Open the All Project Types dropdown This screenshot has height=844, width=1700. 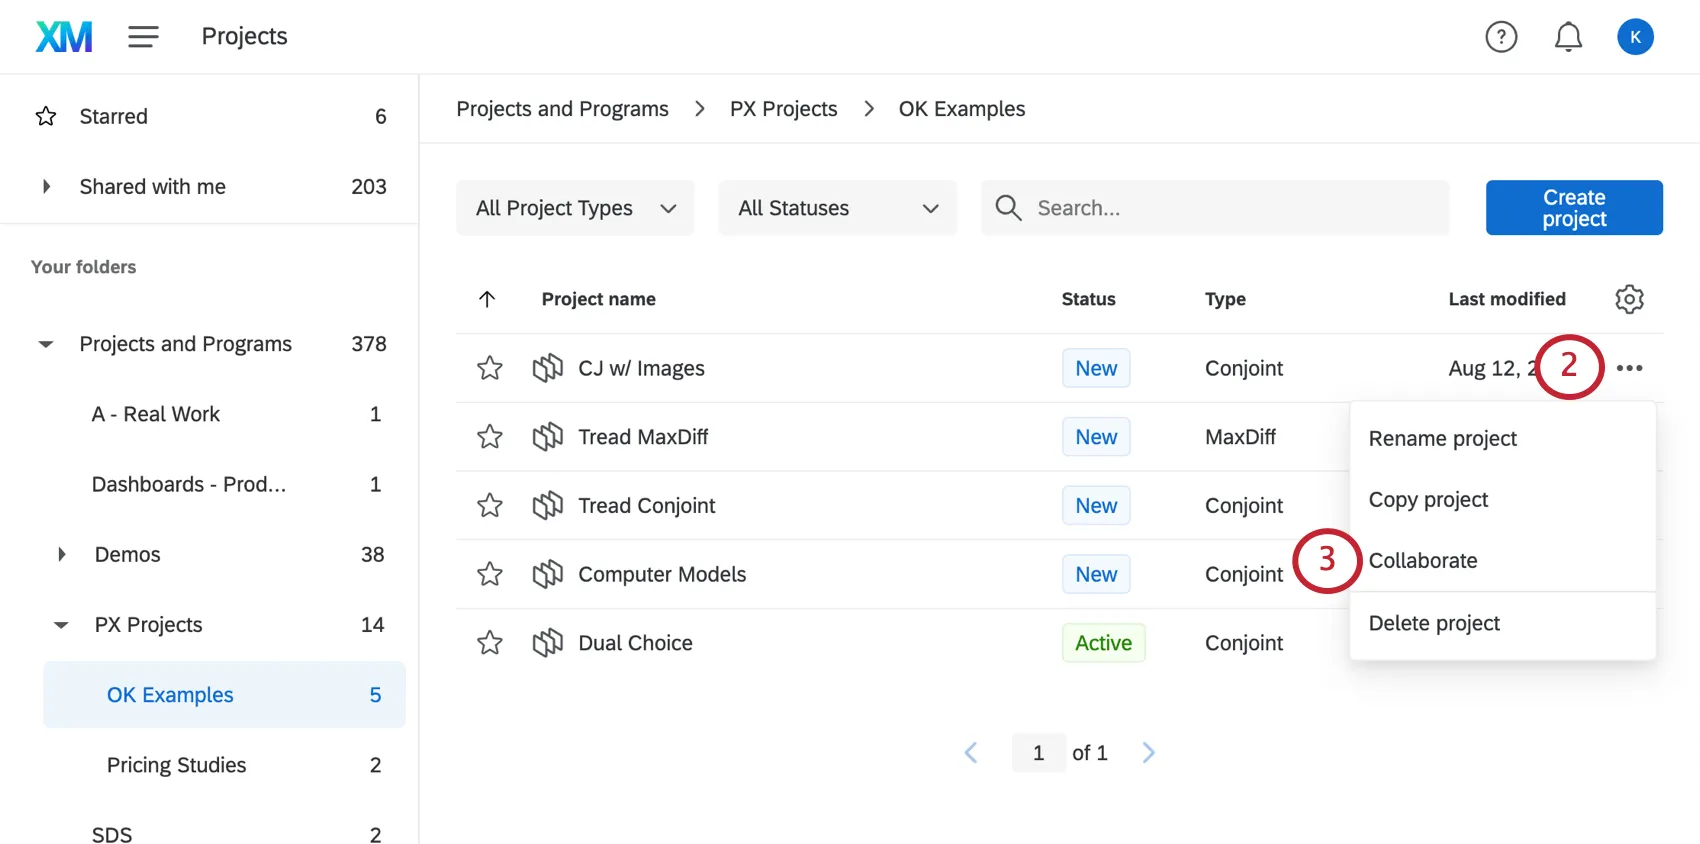575,208
